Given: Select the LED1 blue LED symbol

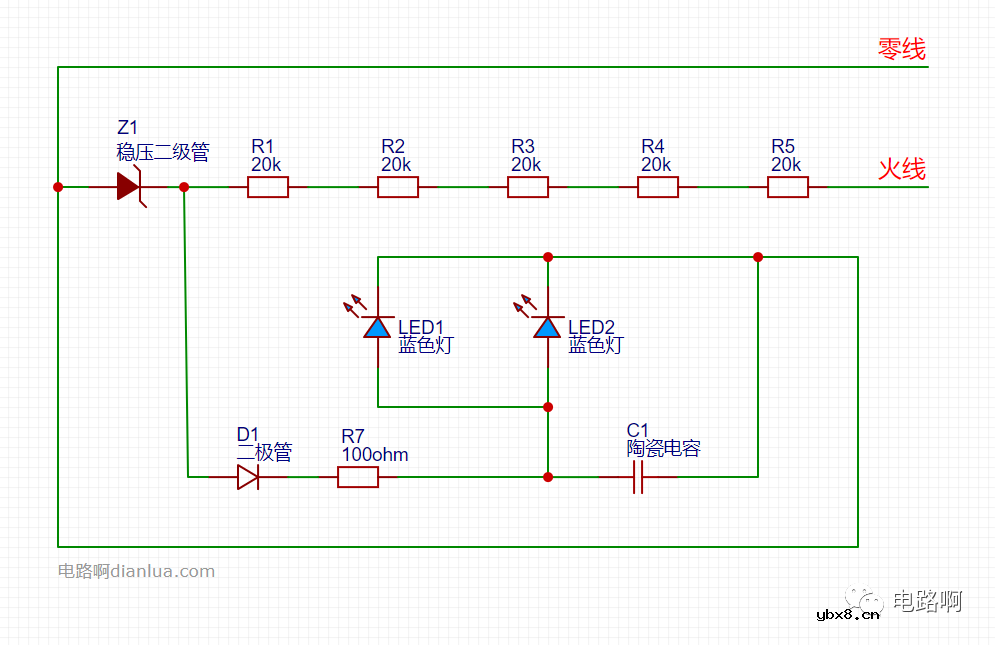Looking at the screenshot, I should [x=377, y=327].
